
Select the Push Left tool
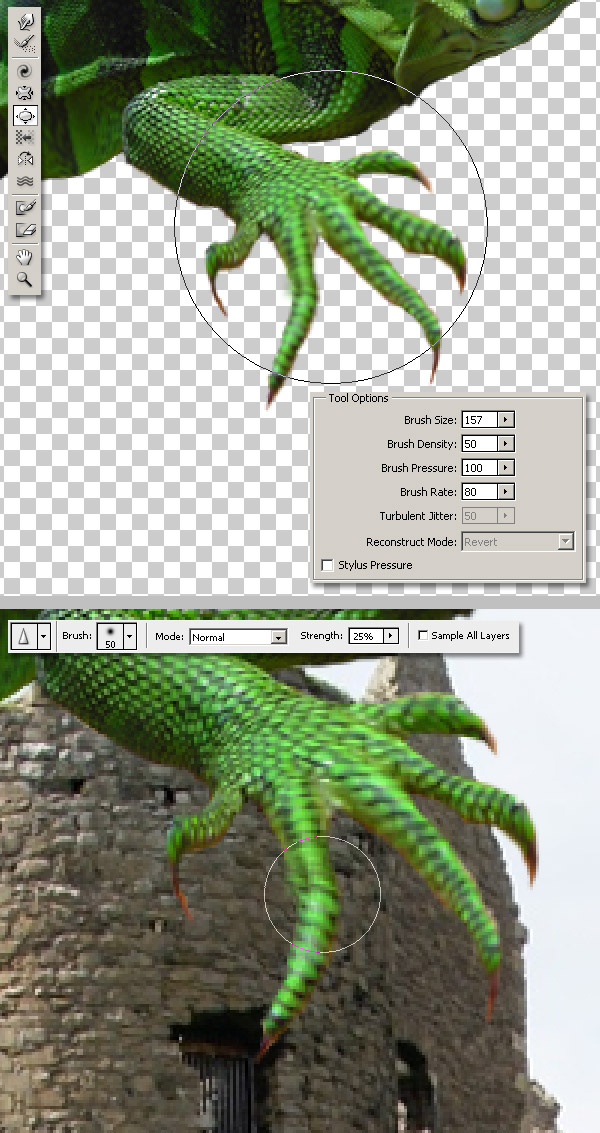[x=25, y=137]
